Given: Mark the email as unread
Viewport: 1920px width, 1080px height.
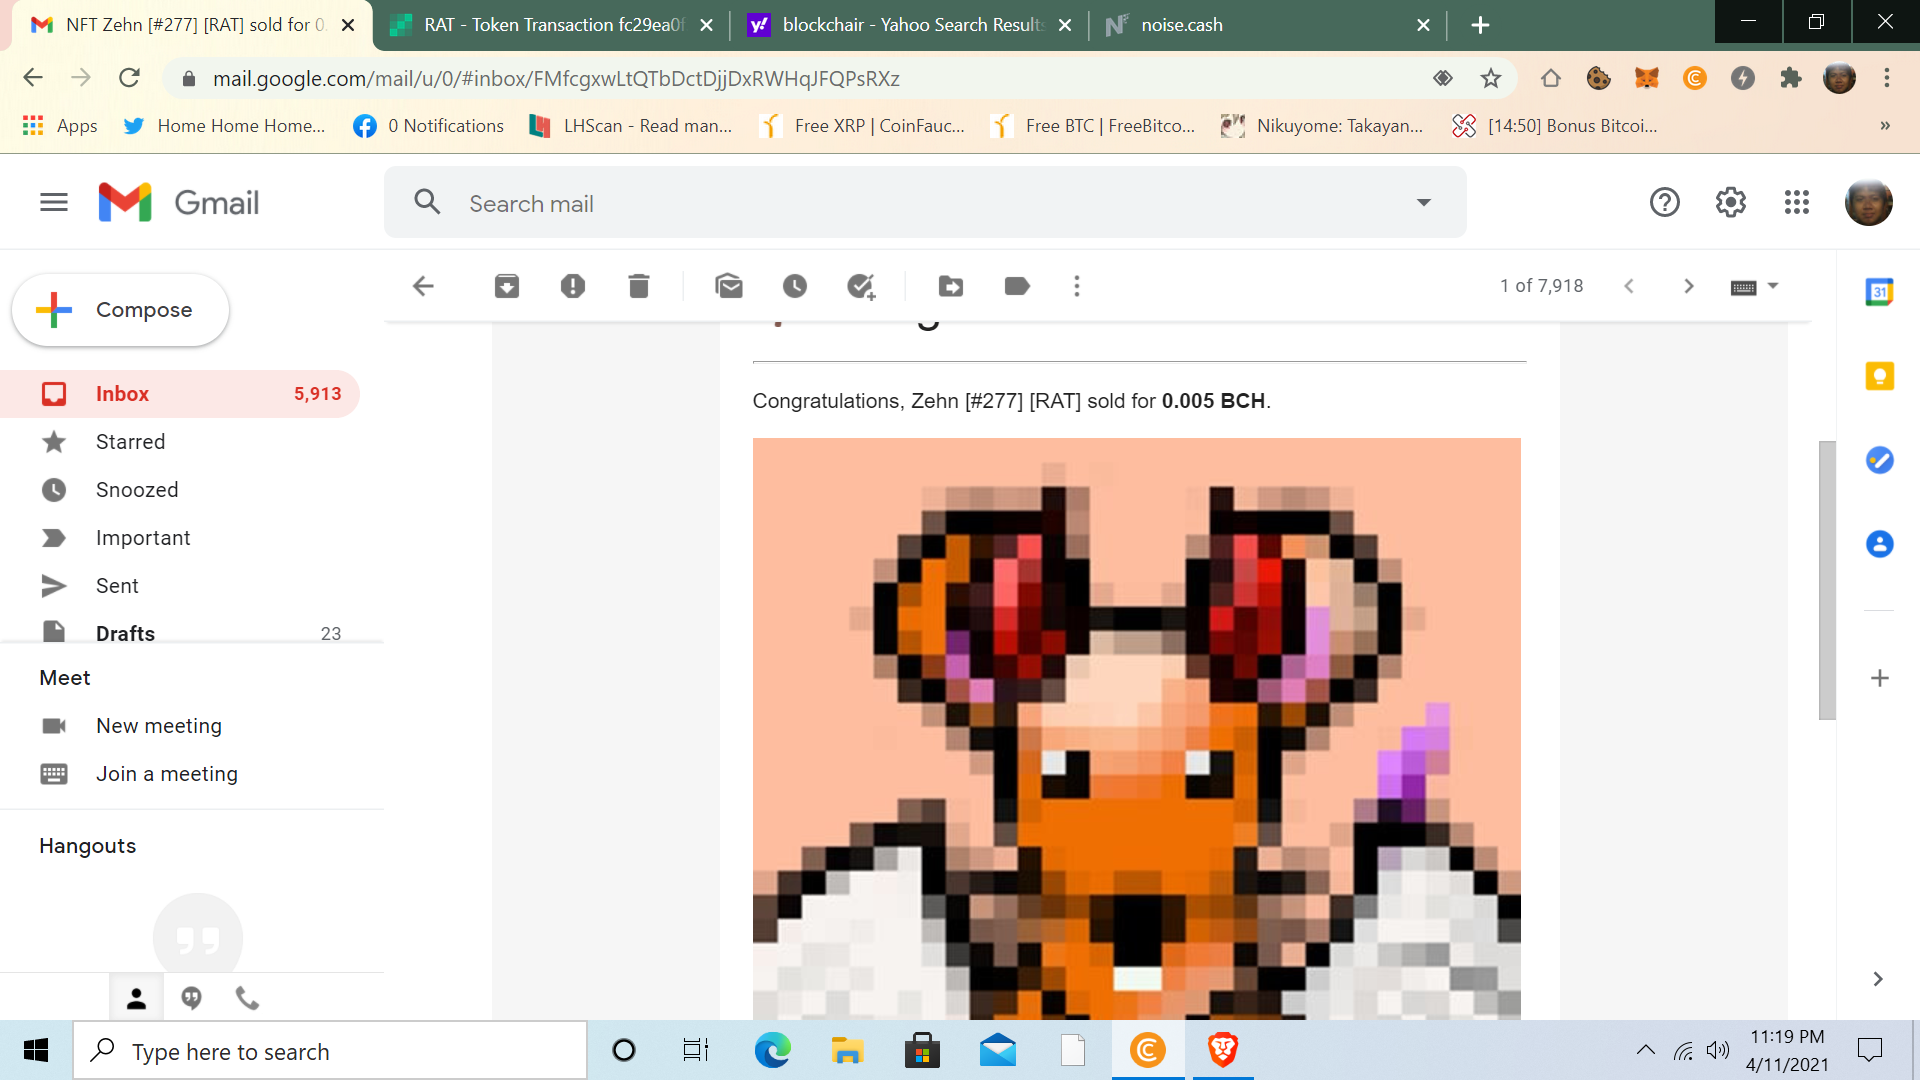Looking at the screenshot, I should point(729,287).
